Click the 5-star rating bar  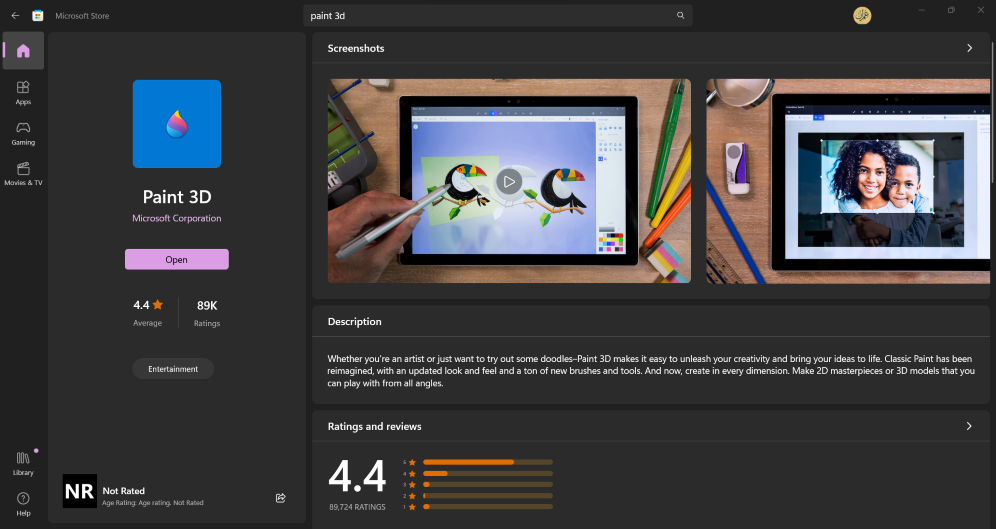pyautogui.click(x=488, y=462)
